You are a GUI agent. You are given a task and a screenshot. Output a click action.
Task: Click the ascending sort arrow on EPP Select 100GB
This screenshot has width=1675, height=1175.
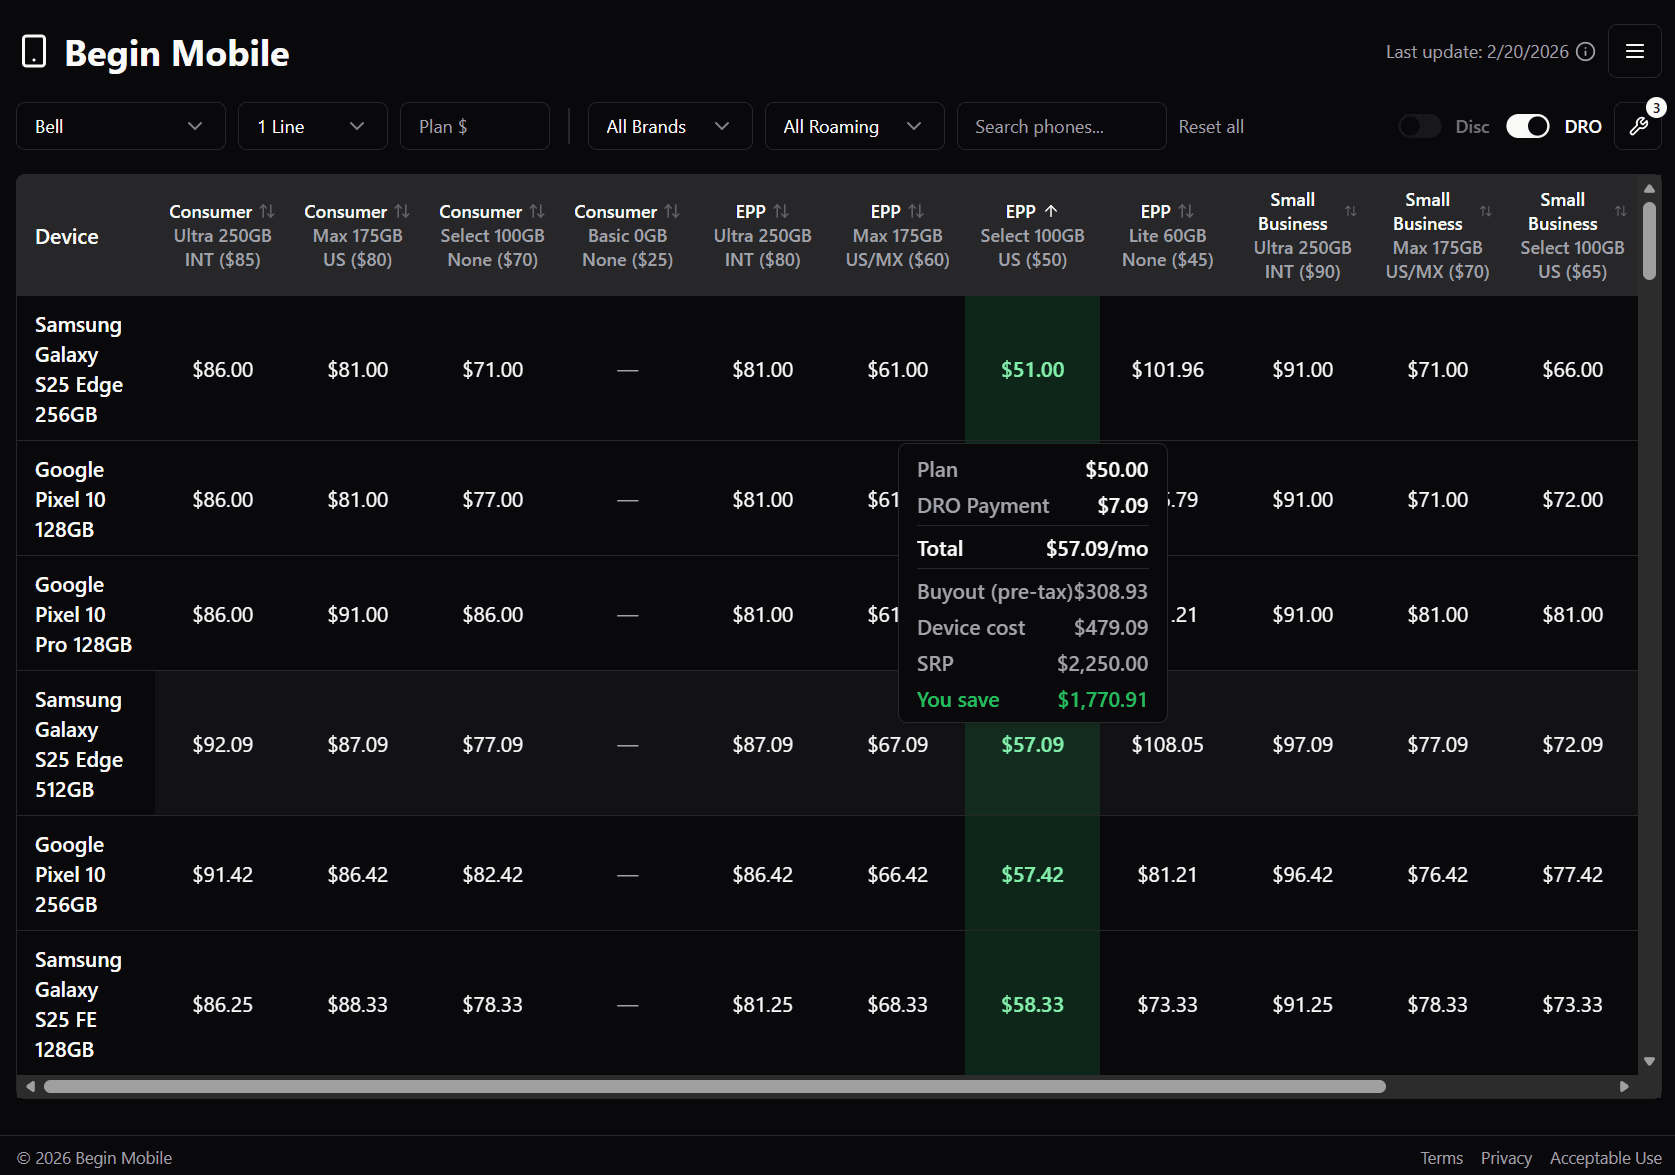pyautogui.click(x=1052, y=211)
